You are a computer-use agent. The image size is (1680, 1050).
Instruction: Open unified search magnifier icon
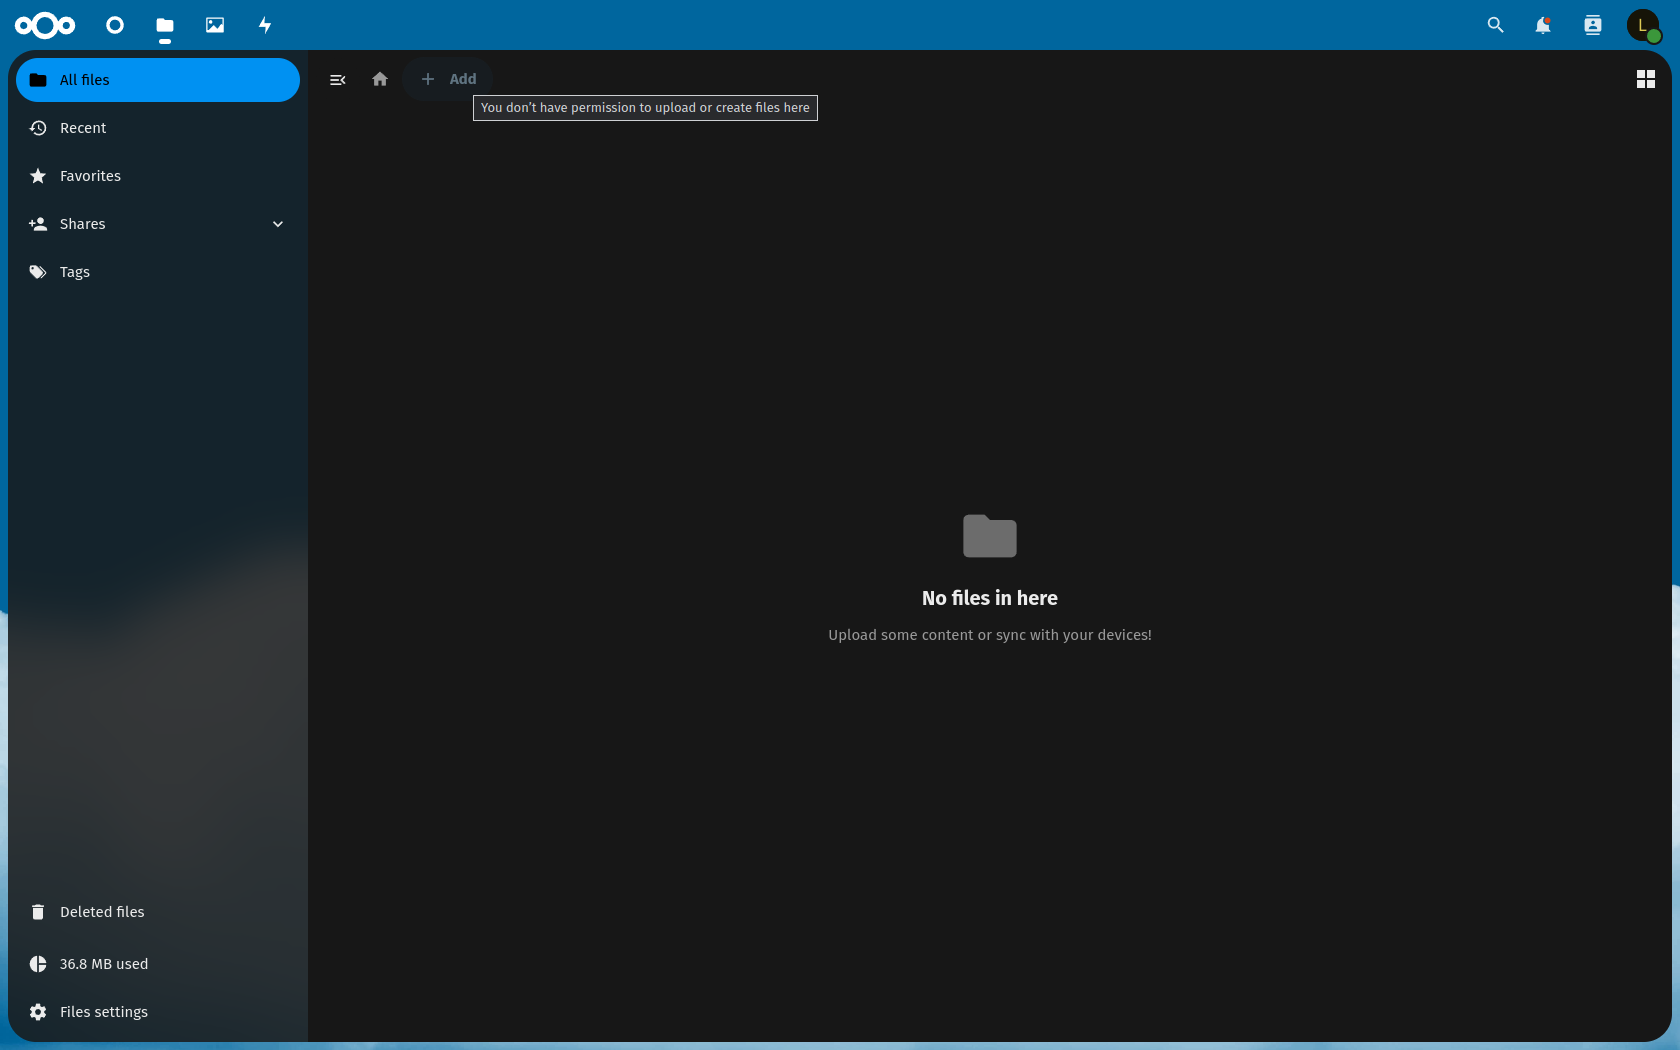1495,25
